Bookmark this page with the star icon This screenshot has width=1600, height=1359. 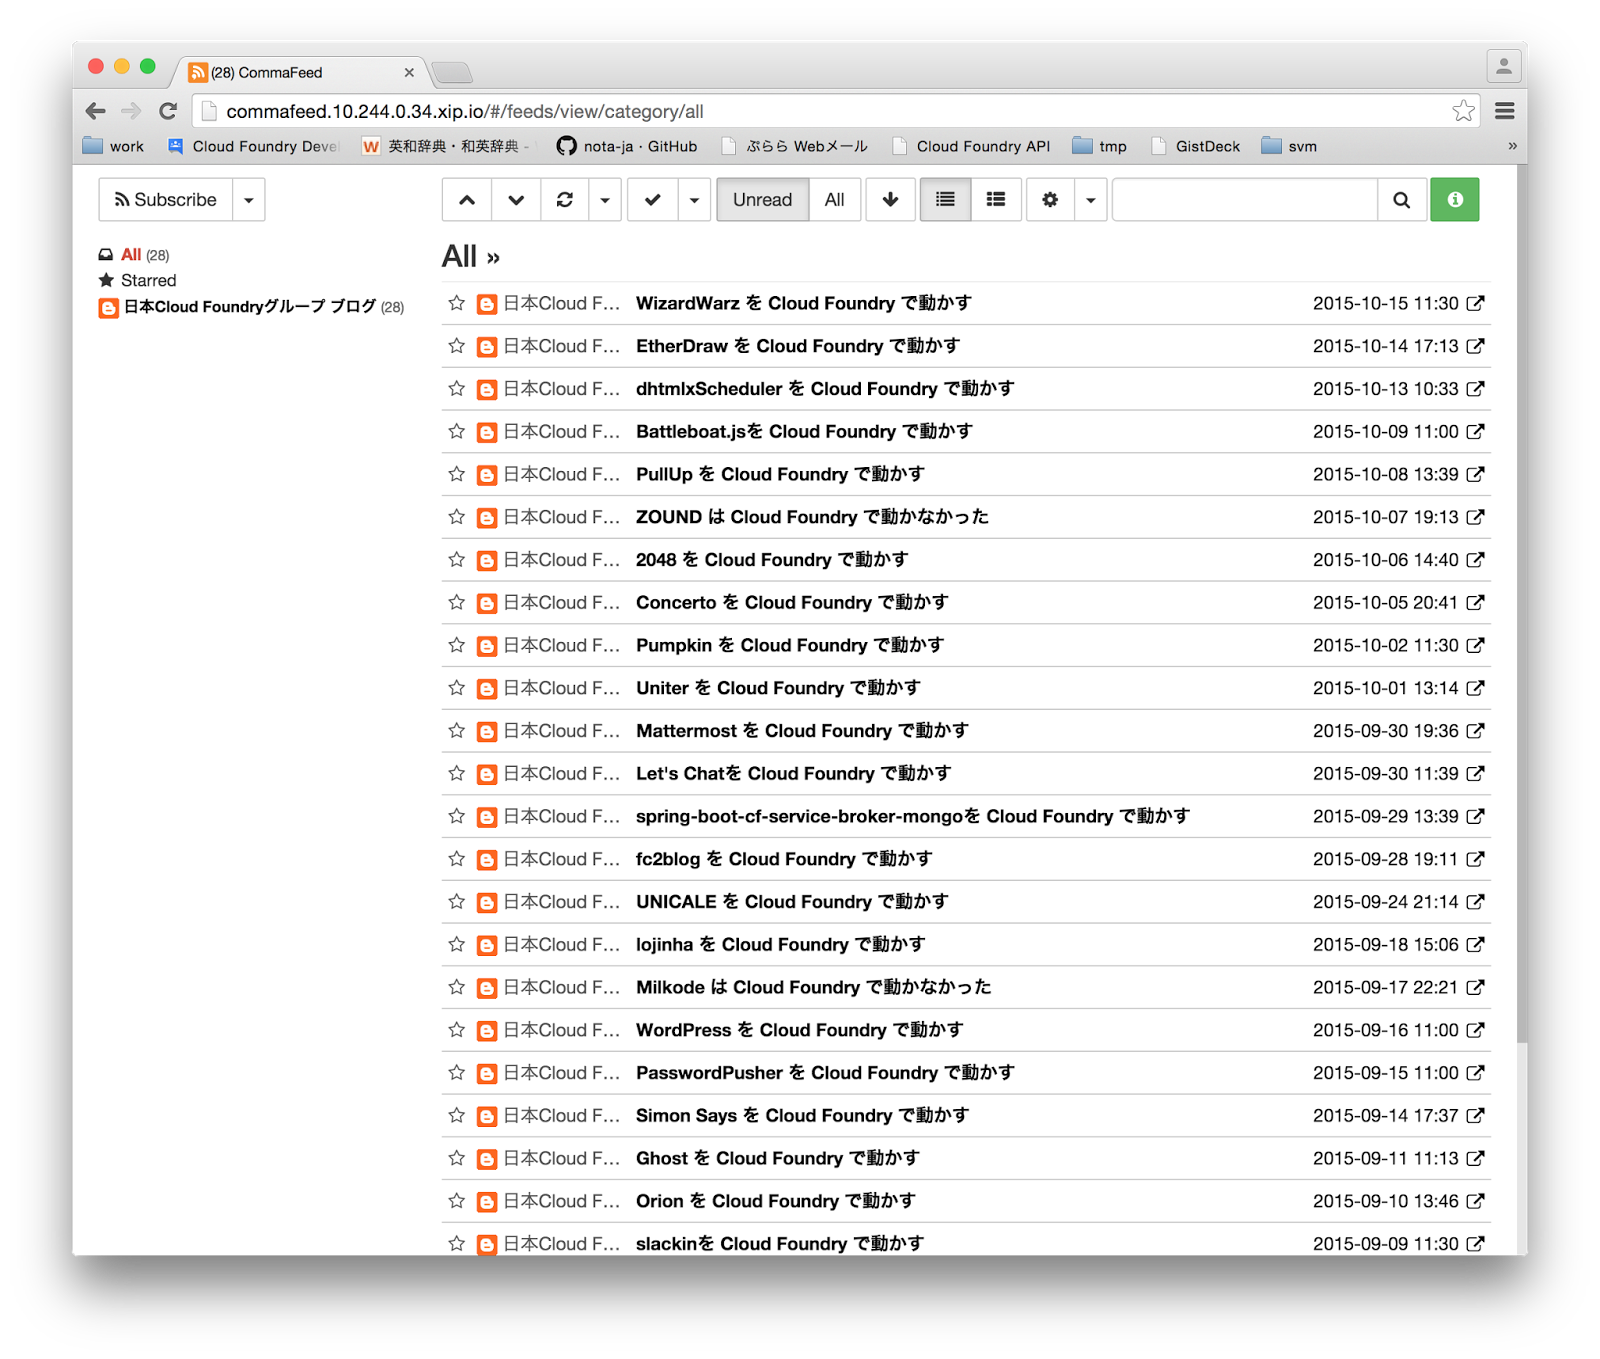(1463, 111)
